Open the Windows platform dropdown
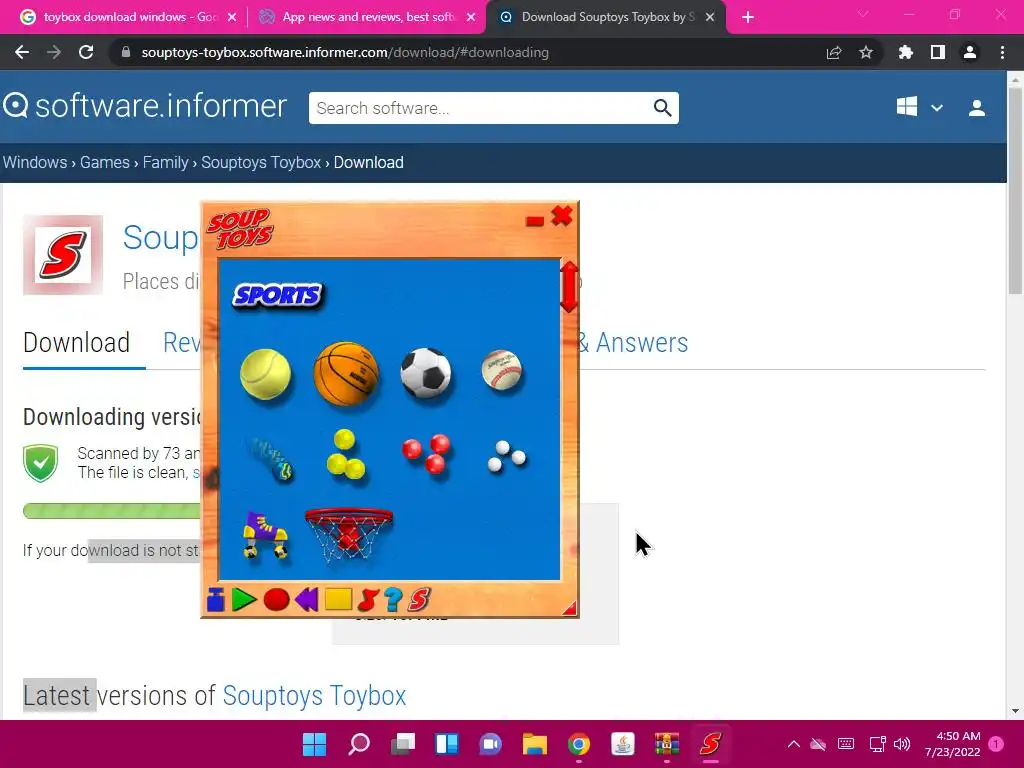This screenshot has height=768, width=1024. click(920, 107)
